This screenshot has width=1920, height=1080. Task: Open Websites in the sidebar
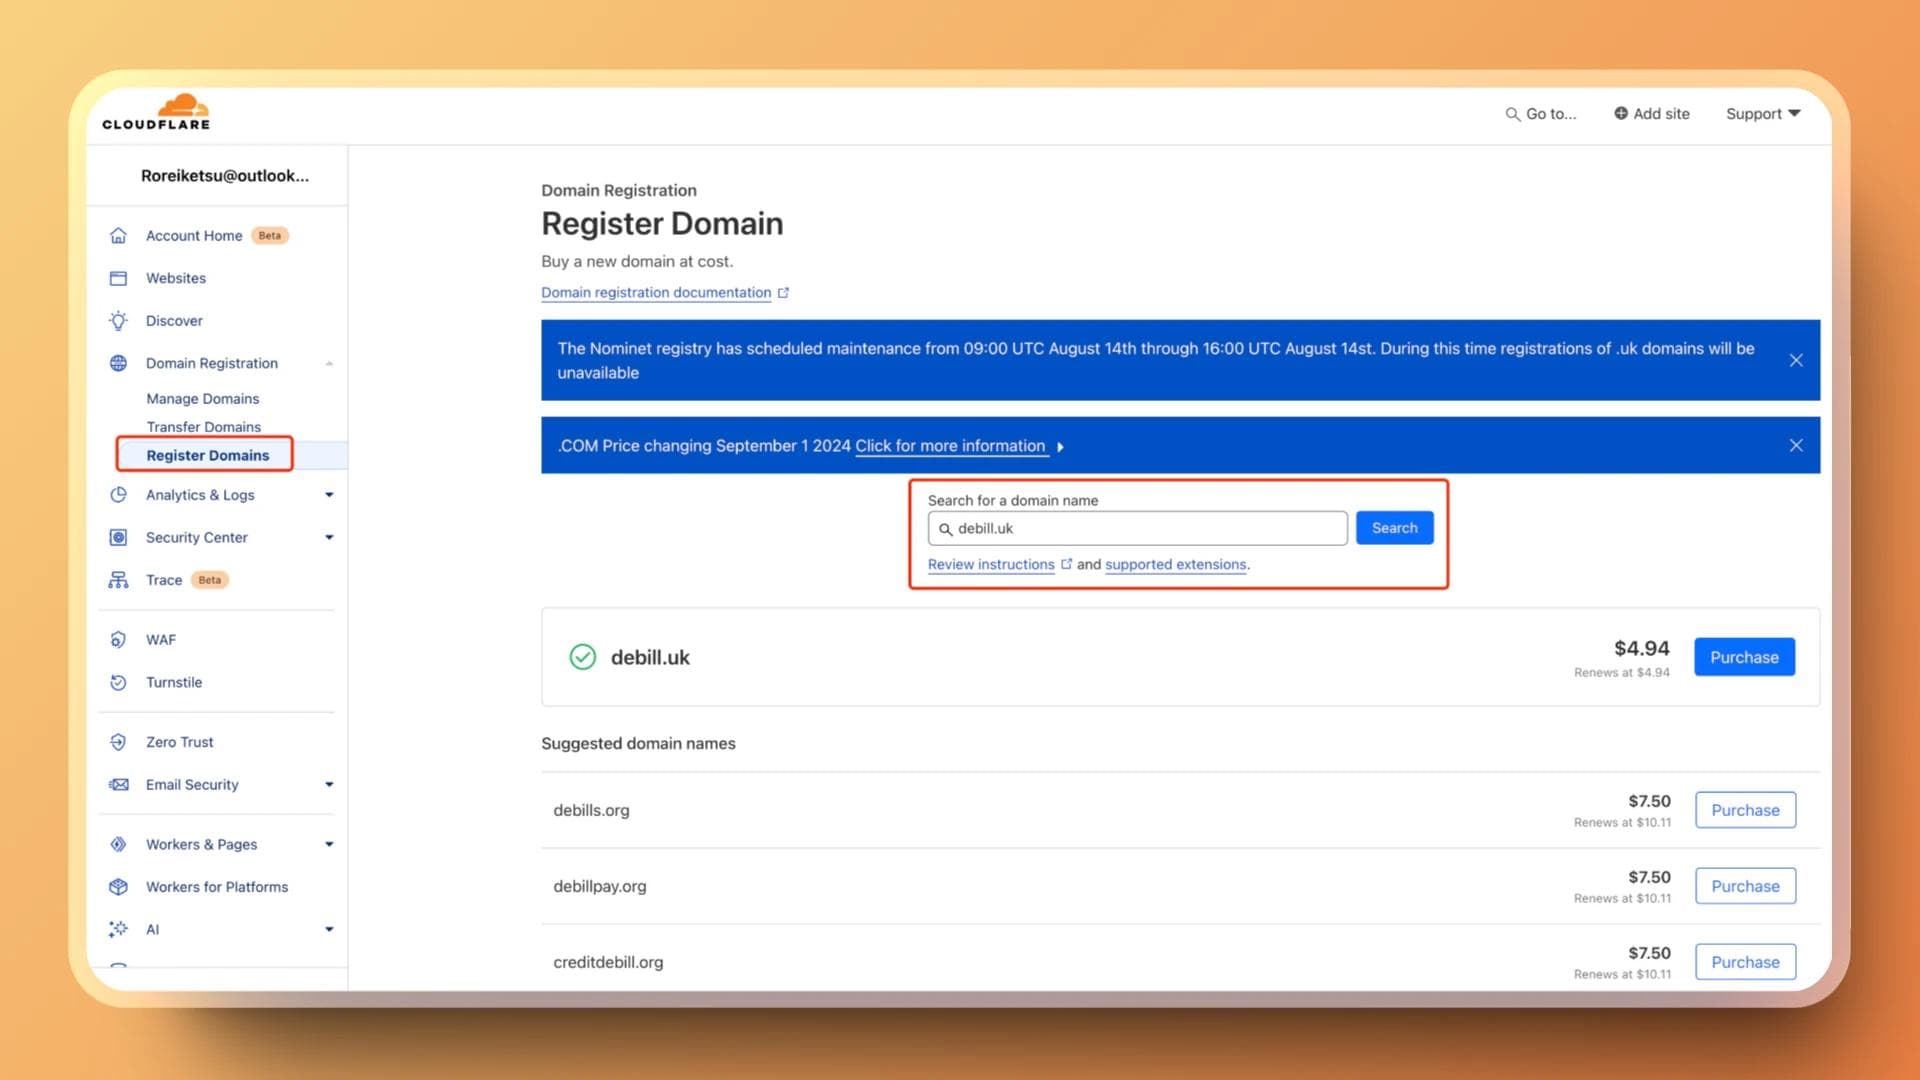(176, 278)
